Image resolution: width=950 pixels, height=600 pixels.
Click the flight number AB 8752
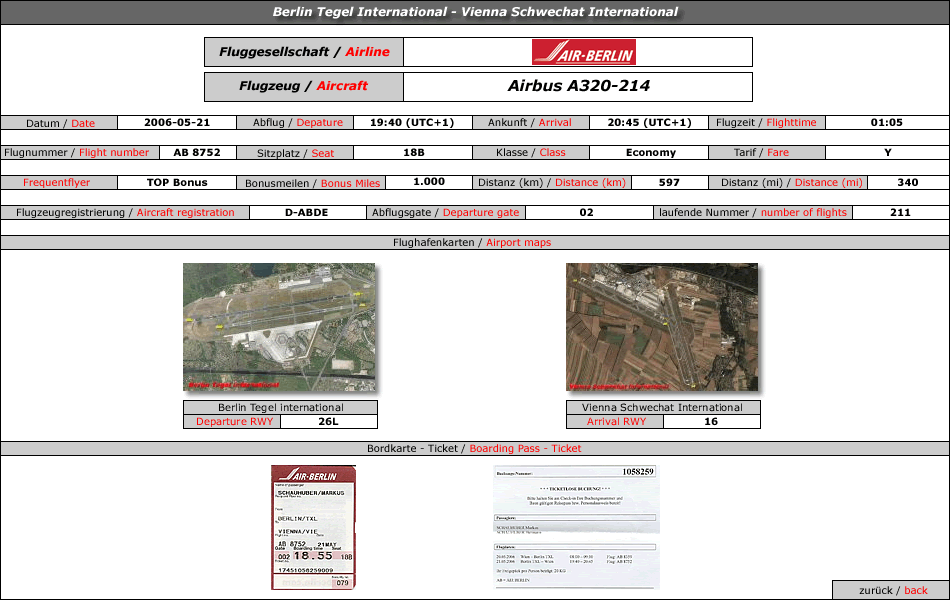(x=197, y=153)
